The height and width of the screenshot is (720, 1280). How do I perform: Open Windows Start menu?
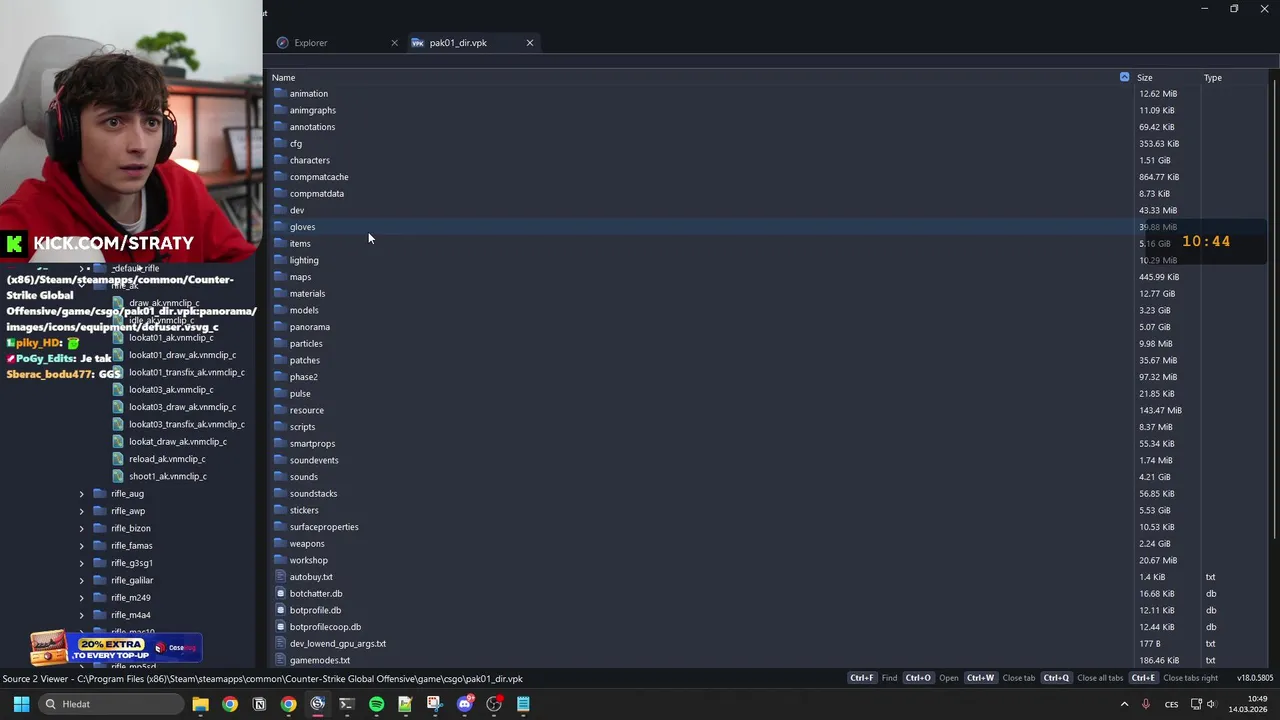[x=21, y=704]
